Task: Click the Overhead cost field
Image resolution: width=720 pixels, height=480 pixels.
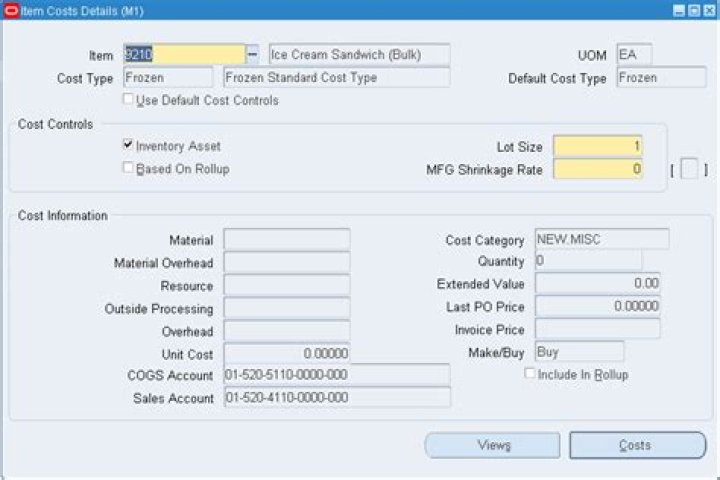Action: point(287,331)
